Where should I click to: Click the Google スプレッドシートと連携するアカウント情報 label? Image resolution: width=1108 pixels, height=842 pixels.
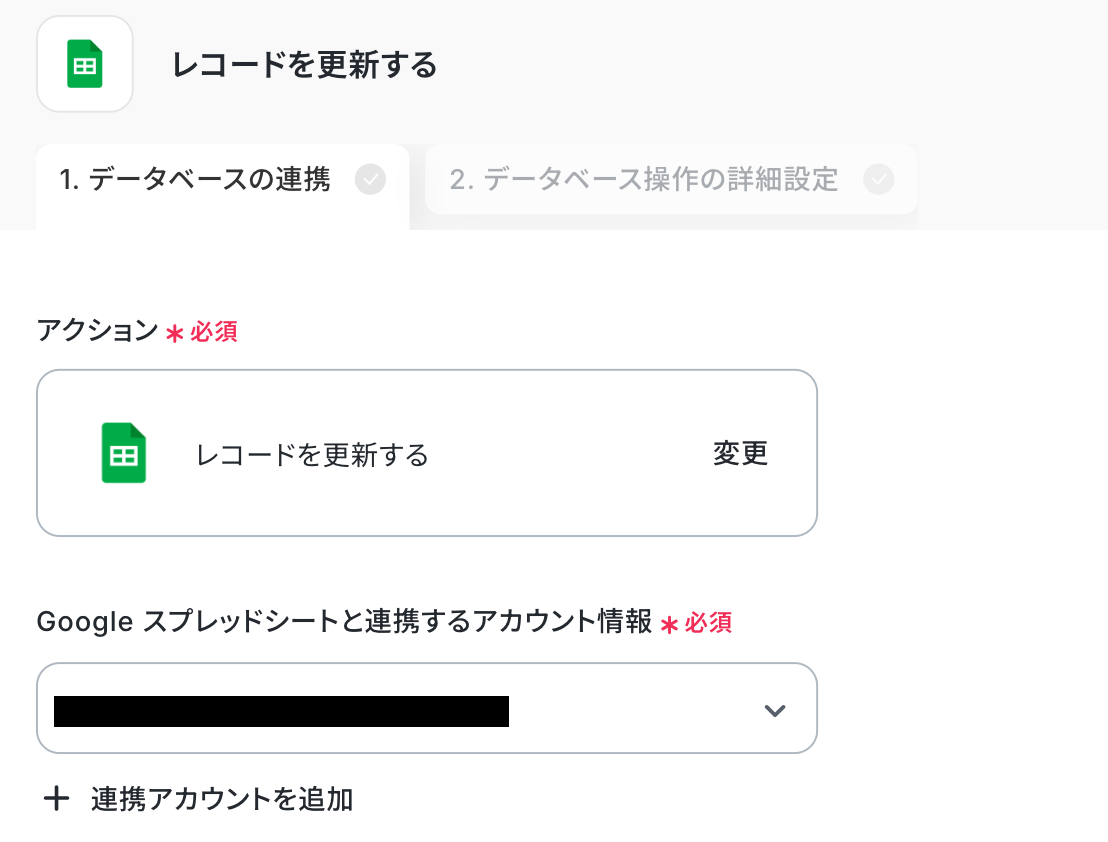344,622
